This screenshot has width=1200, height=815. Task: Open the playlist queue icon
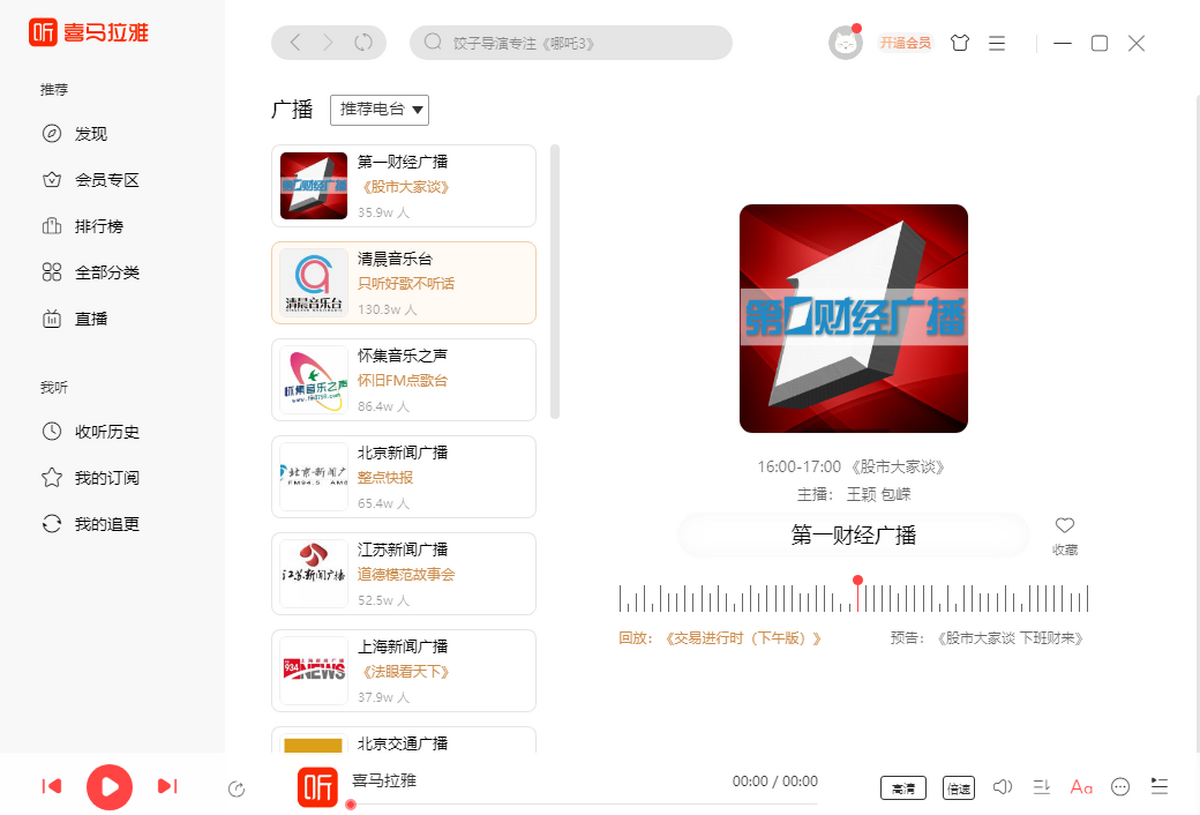1159,786
